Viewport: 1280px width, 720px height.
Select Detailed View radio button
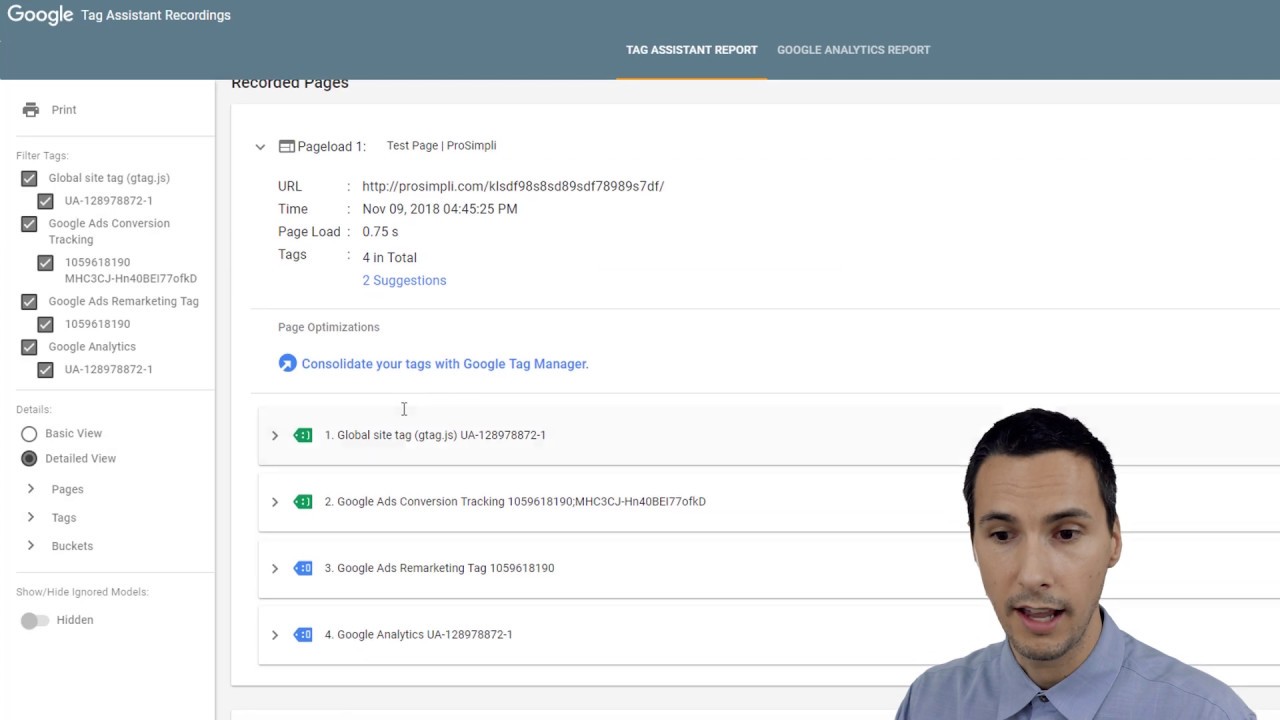pyautogui.click(x=29, y=458)
